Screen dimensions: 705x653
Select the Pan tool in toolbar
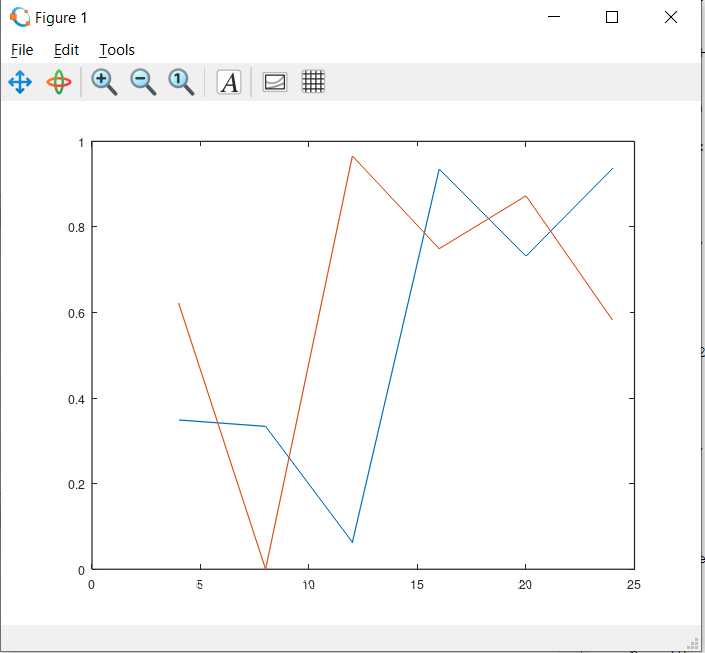point(20,82)
